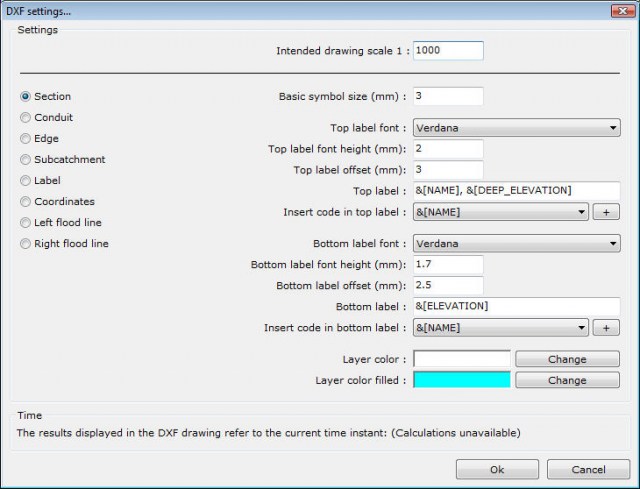Pick the Left flood line option
Screen dimensions: 640x489
(x=26, y=223)
